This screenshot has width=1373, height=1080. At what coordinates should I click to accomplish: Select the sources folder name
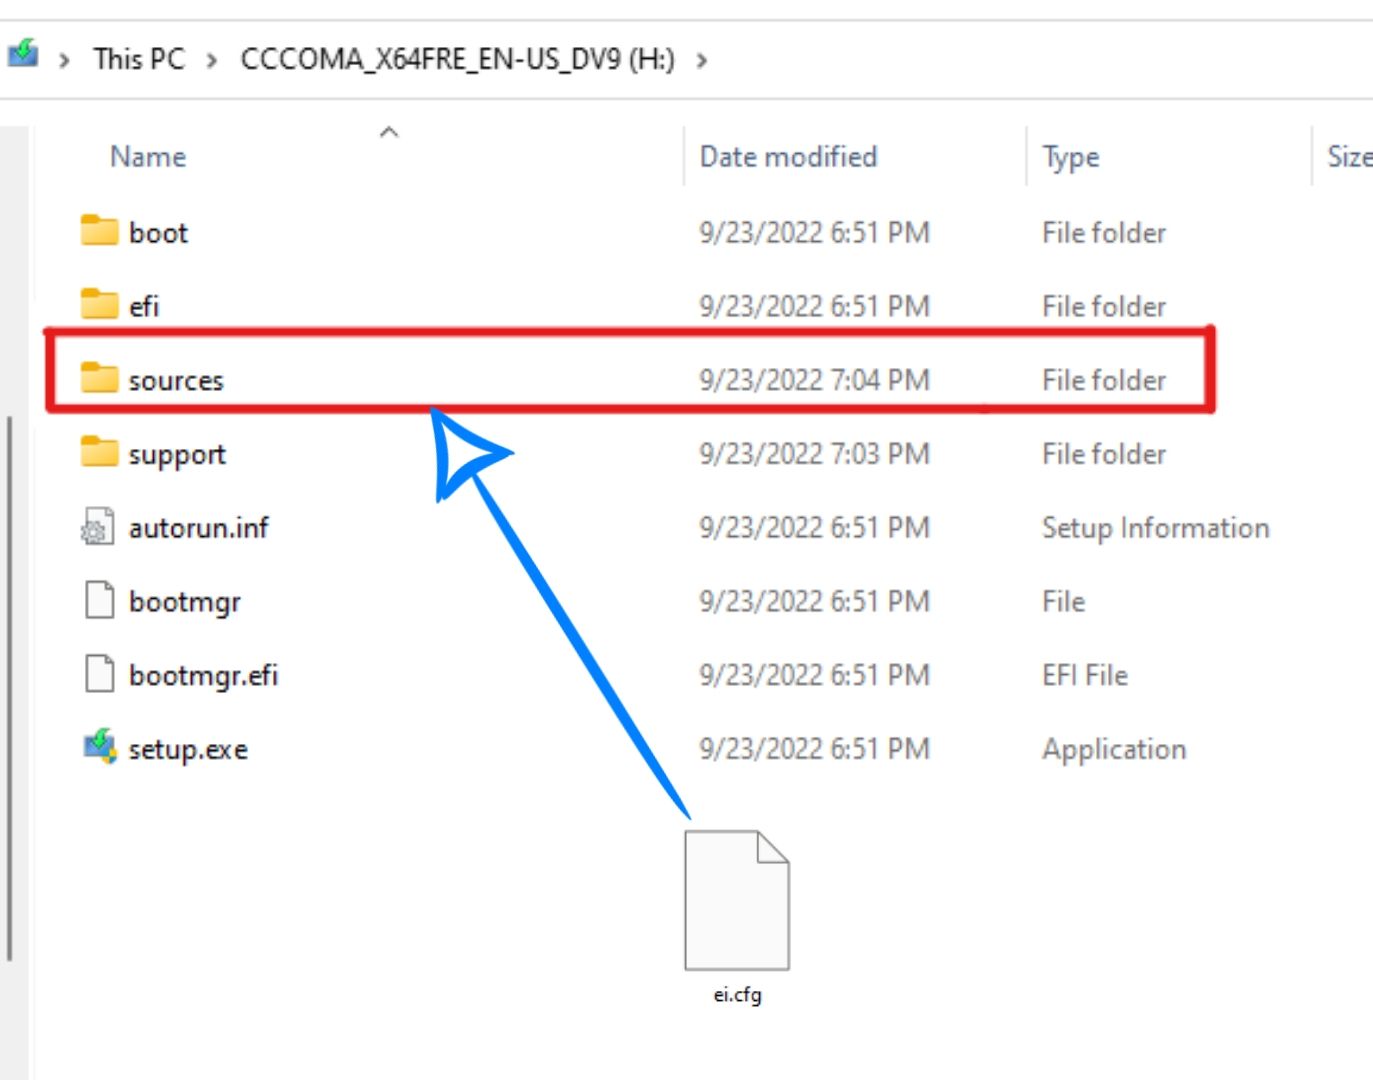[x=176, y=380]
